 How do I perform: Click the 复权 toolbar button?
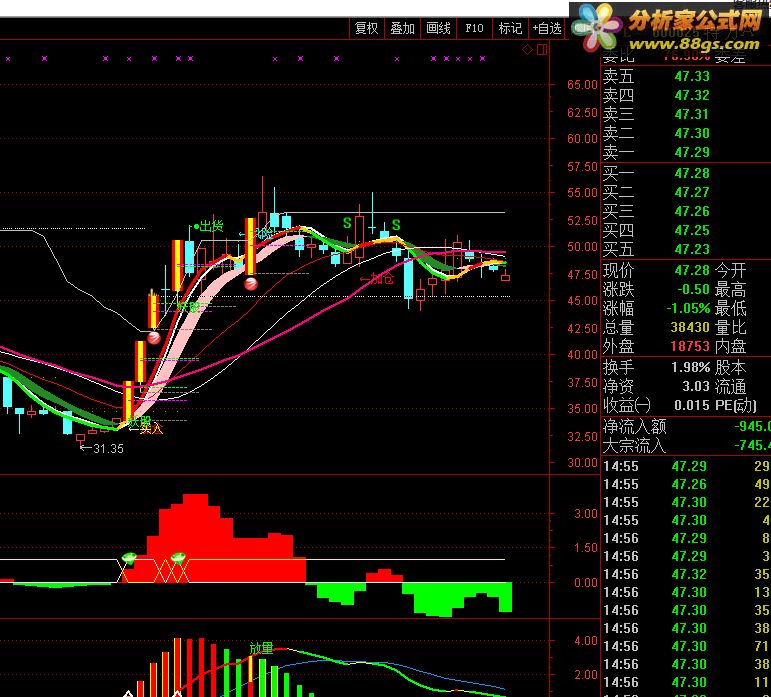pos(366,29)
